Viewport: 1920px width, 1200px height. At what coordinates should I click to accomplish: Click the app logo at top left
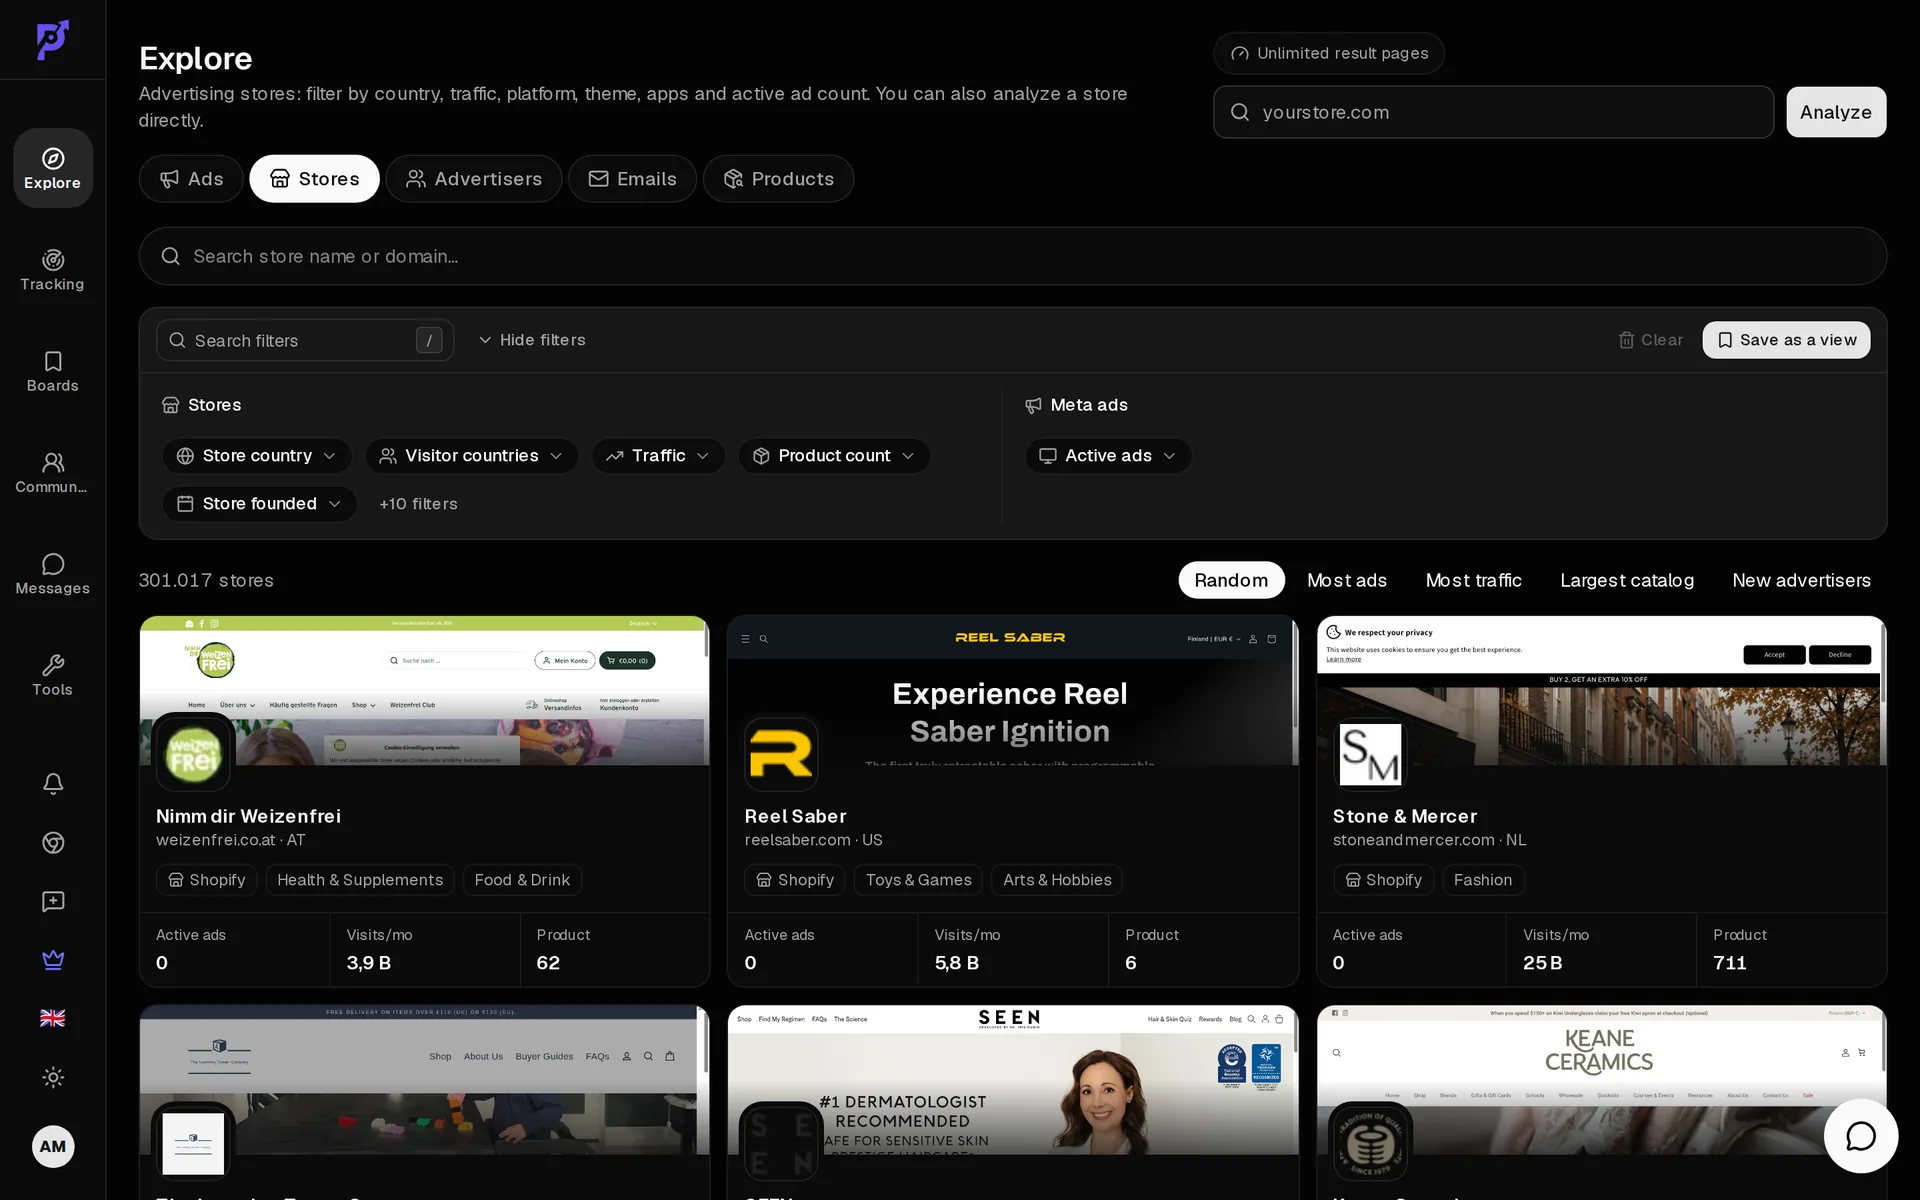point(53,40)
